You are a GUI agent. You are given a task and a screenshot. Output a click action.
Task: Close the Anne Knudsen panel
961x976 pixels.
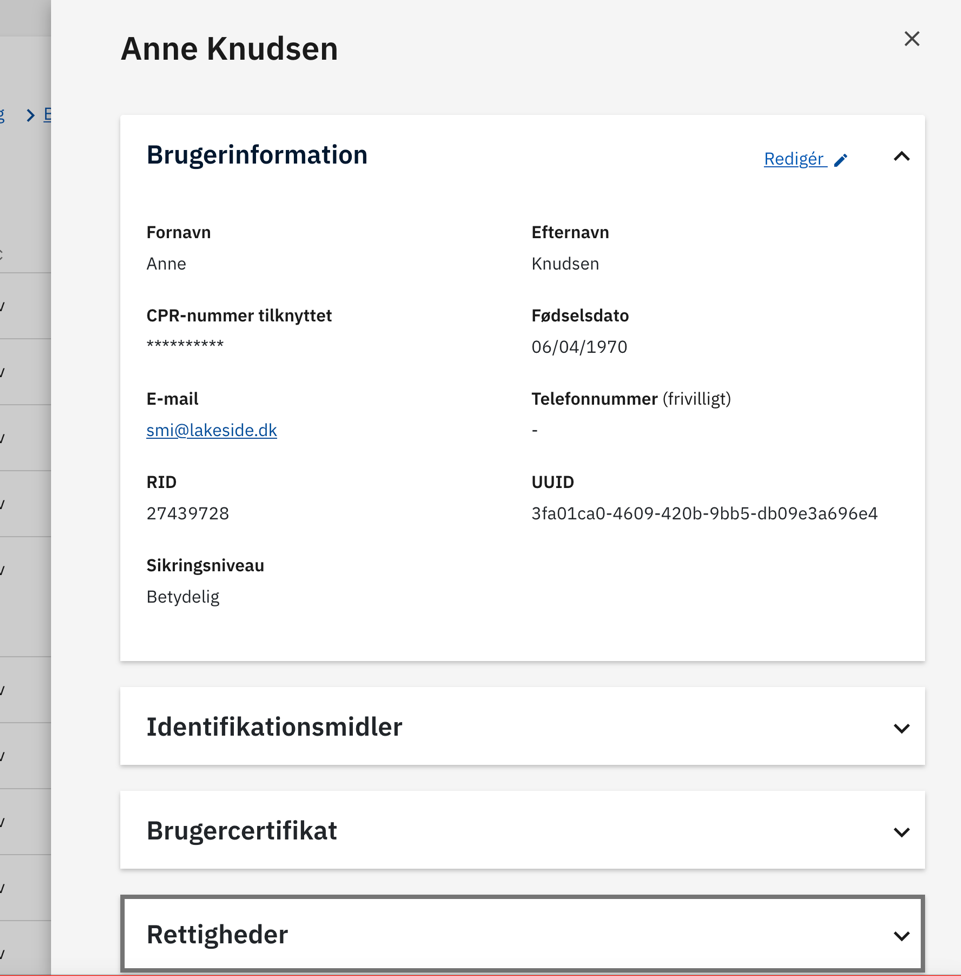[x=912, y=39]
